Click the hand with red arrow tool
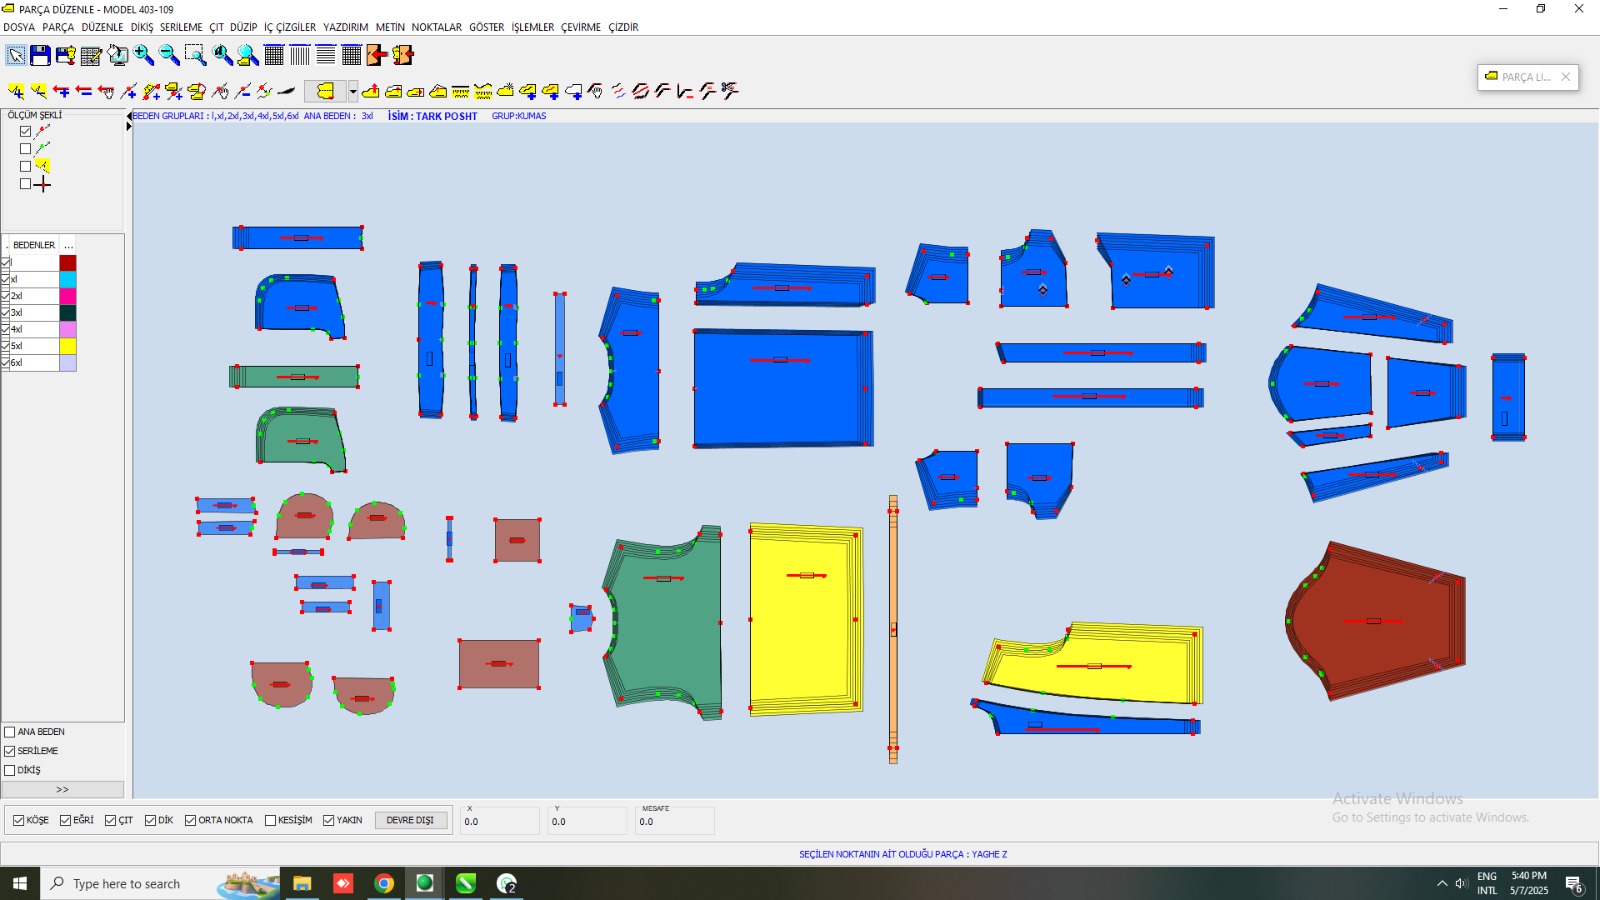Screen dimensions: 1600x900 tap(106, 91)
